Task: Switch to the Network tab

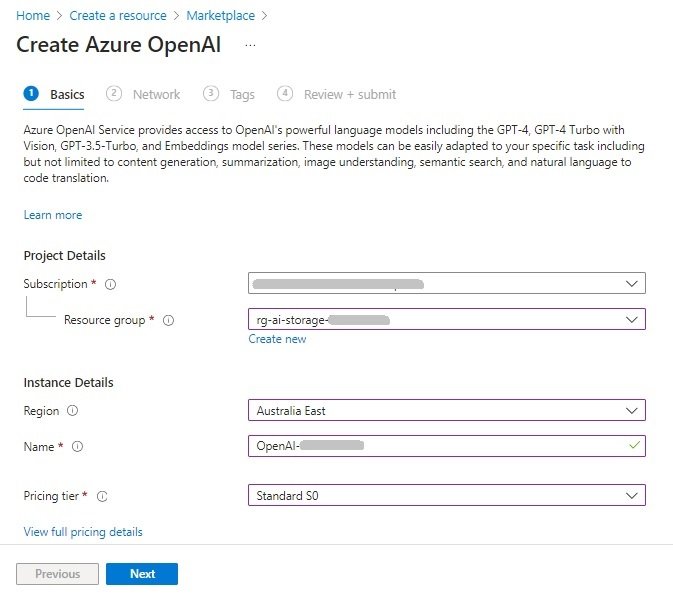Action: [x=143, y=94]
